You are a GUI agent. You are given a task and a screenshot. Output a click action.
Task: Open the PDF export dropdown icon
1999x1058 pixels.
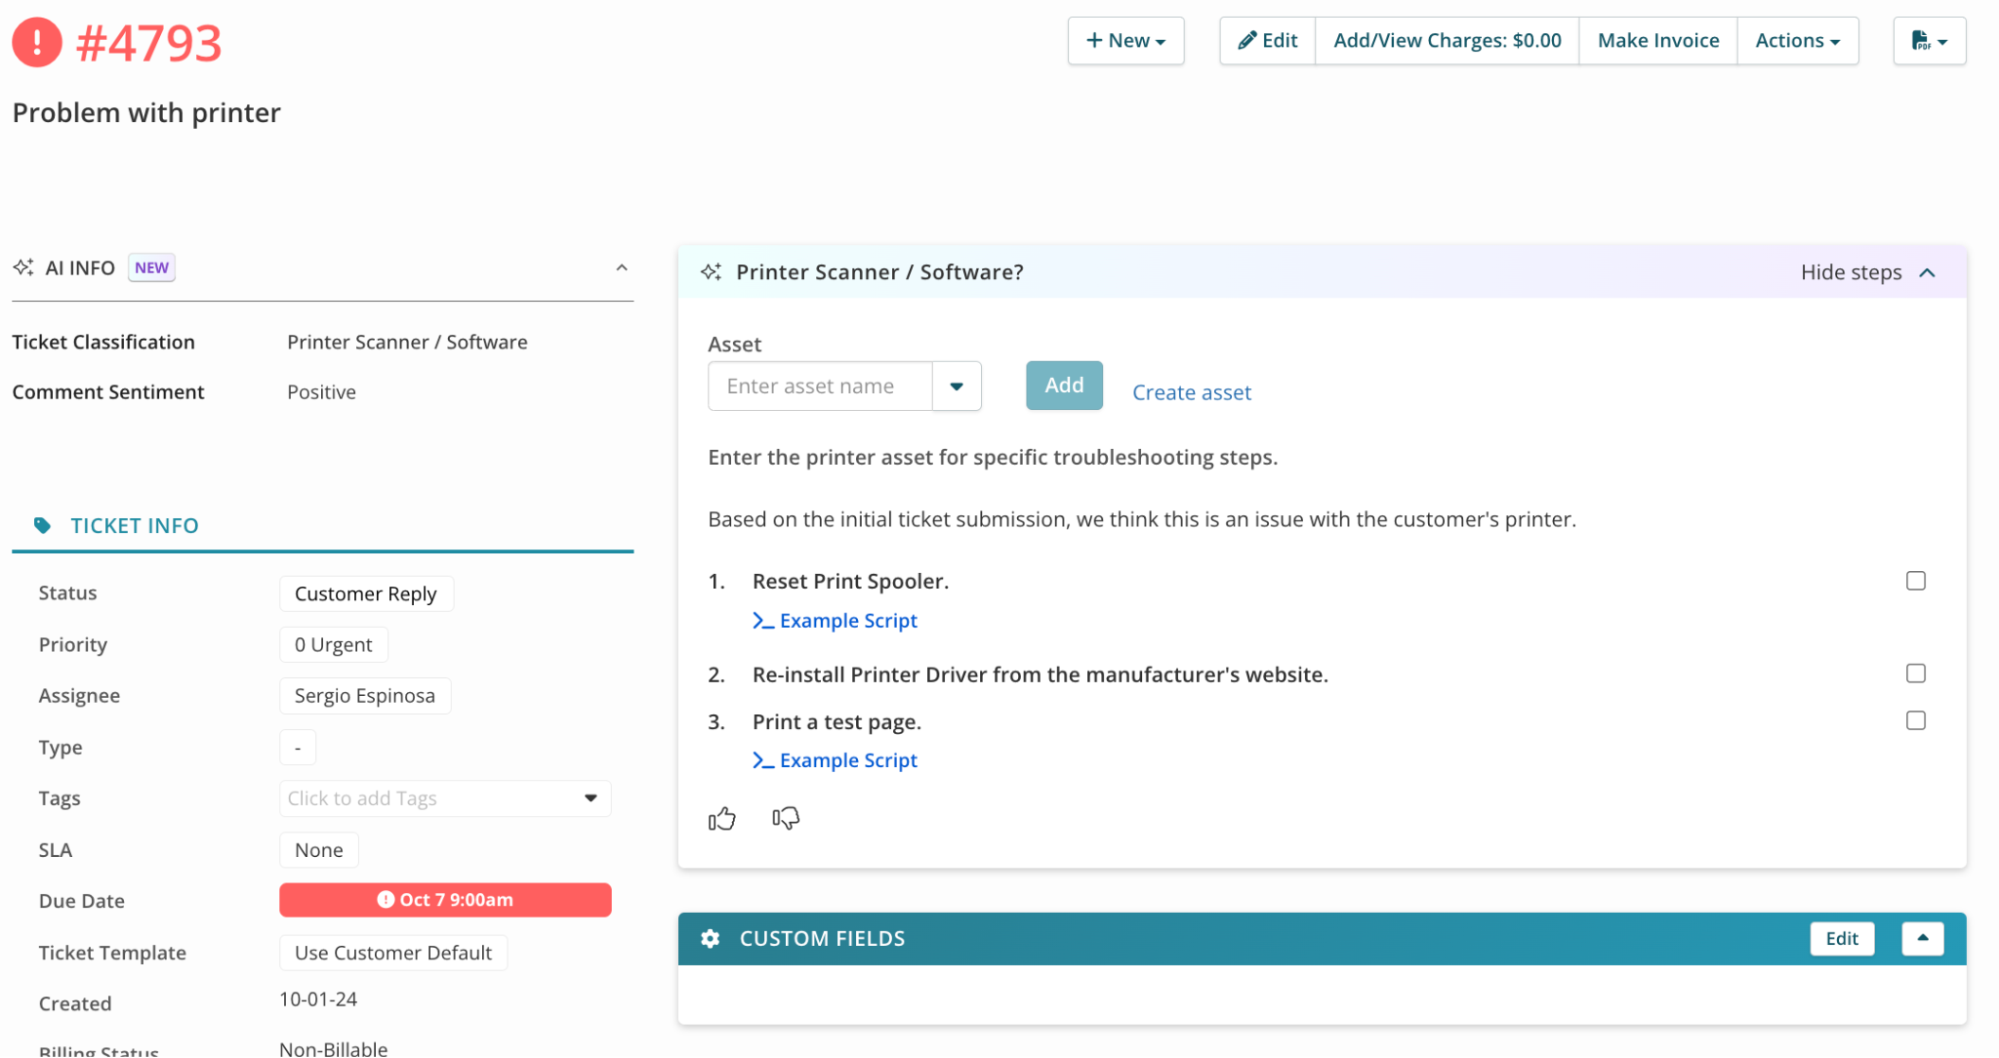pyautogui.click(x=1929, y=41)
